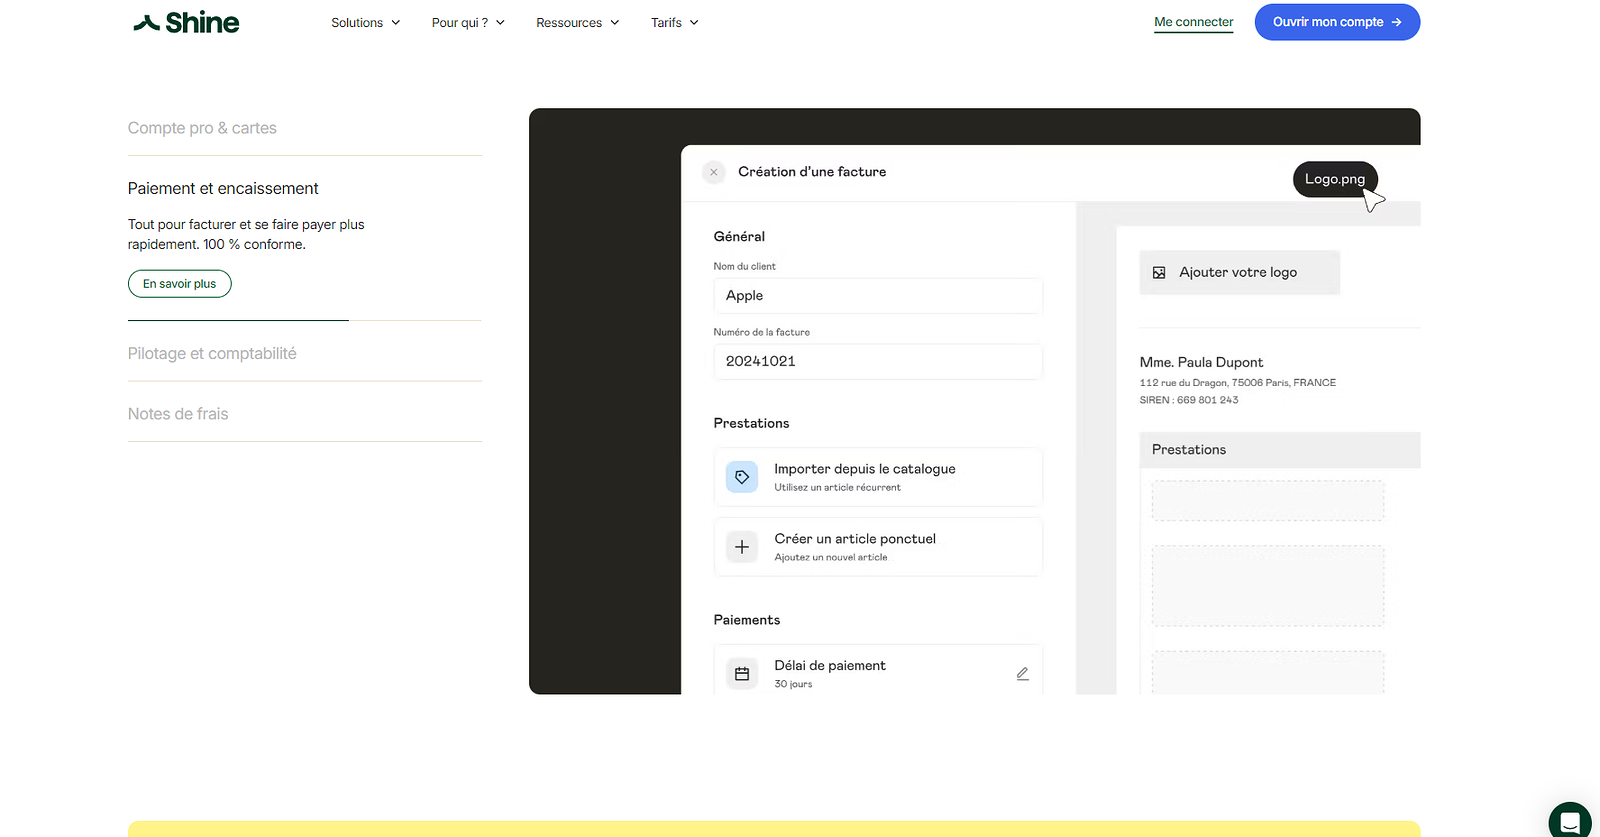Viewport: 1600px width, 837px height.
Task: Click the Nom du client field with Apple
Action: tap(878, 296)
